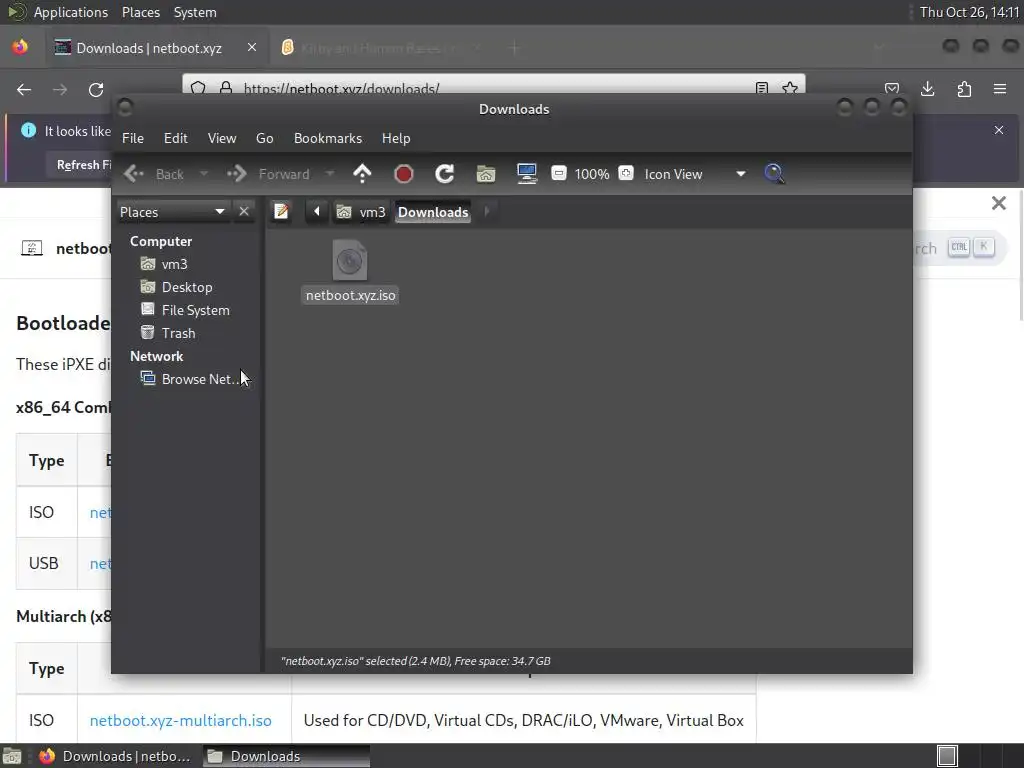Open the Firefox hamburger menu
1024x768 pixels.
point(1000,89)
